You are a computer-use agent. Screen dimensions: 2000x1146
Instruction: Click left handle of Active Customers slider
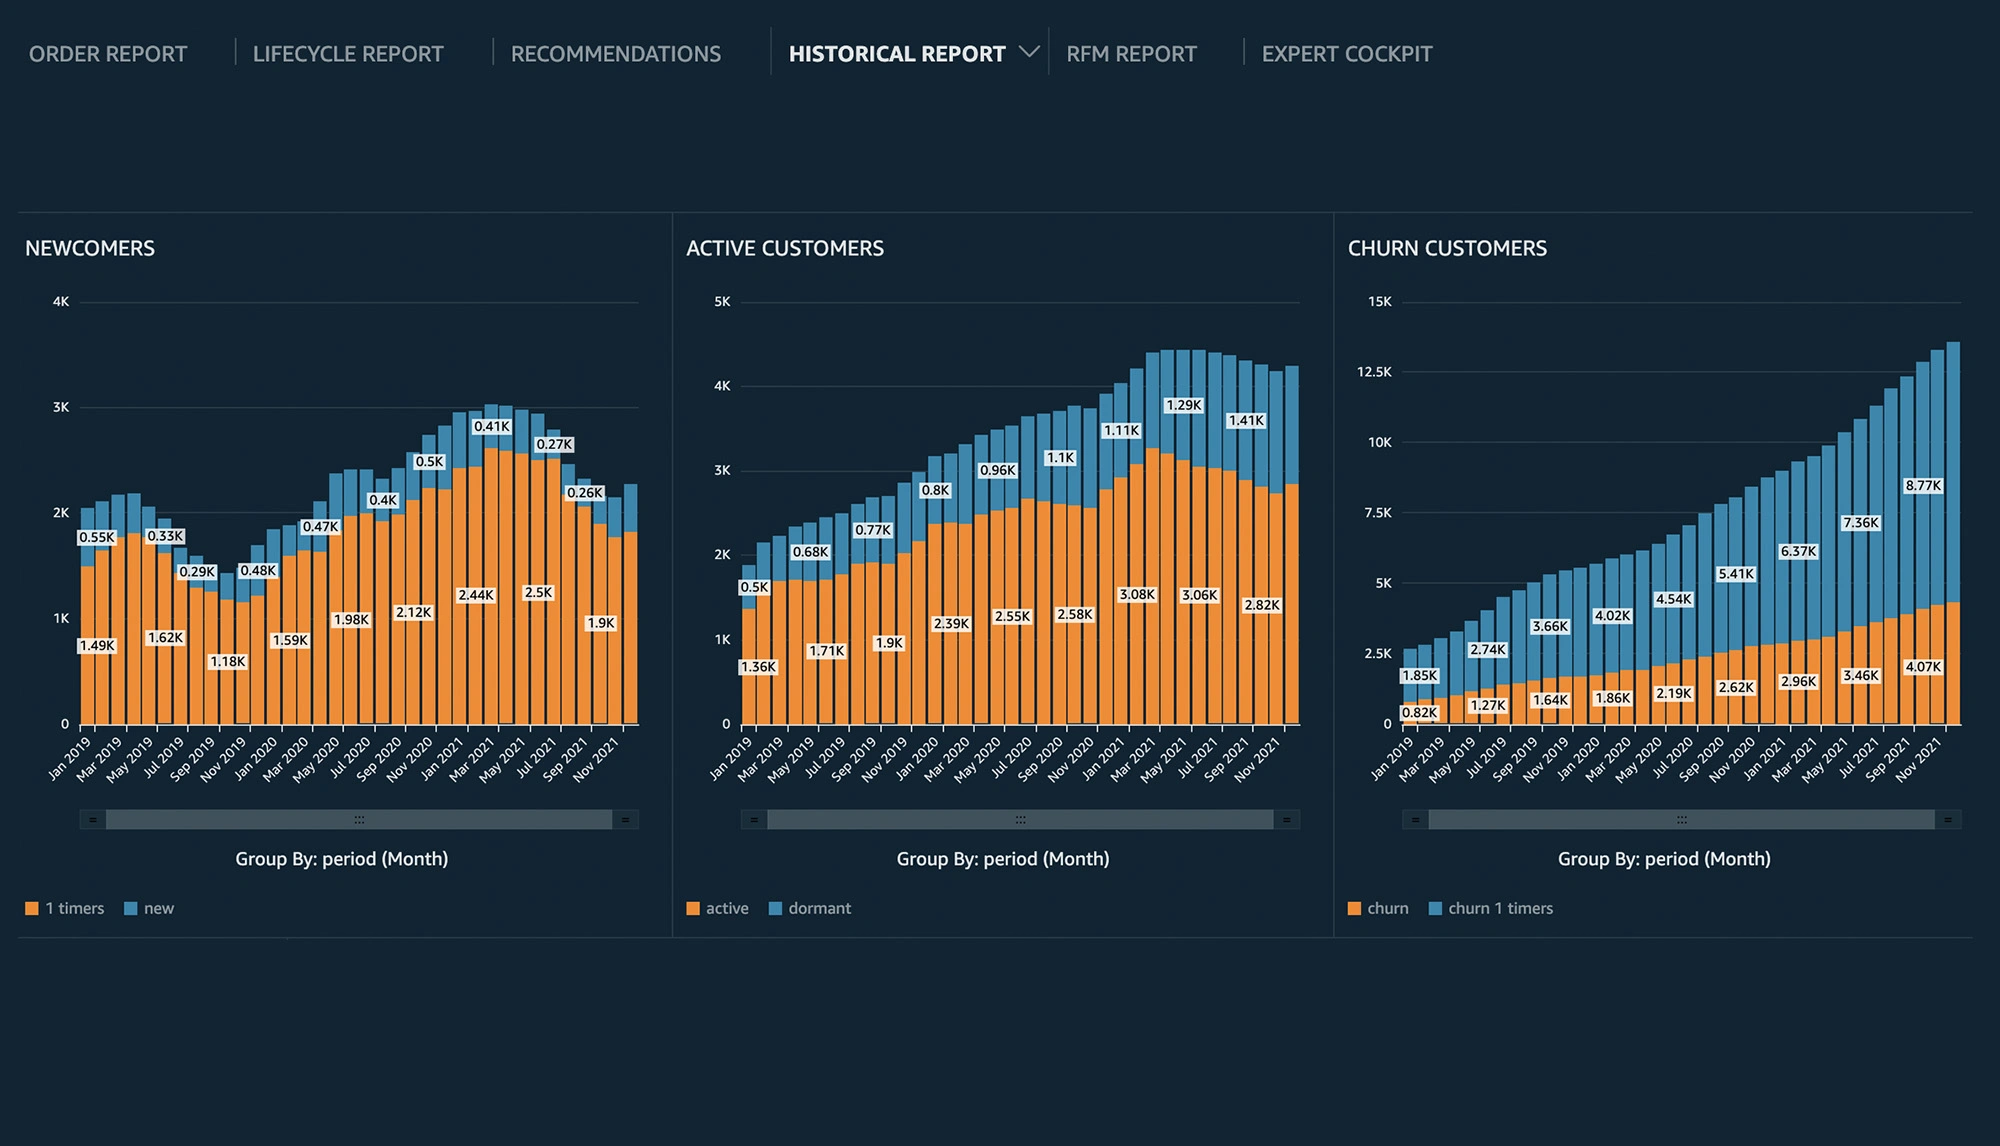coord(754,820)
